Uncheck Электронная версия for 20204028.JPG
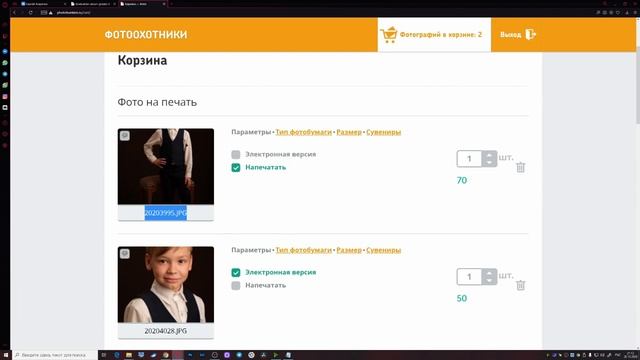This screenshot has height=360, width=640. tap(236, 272)
